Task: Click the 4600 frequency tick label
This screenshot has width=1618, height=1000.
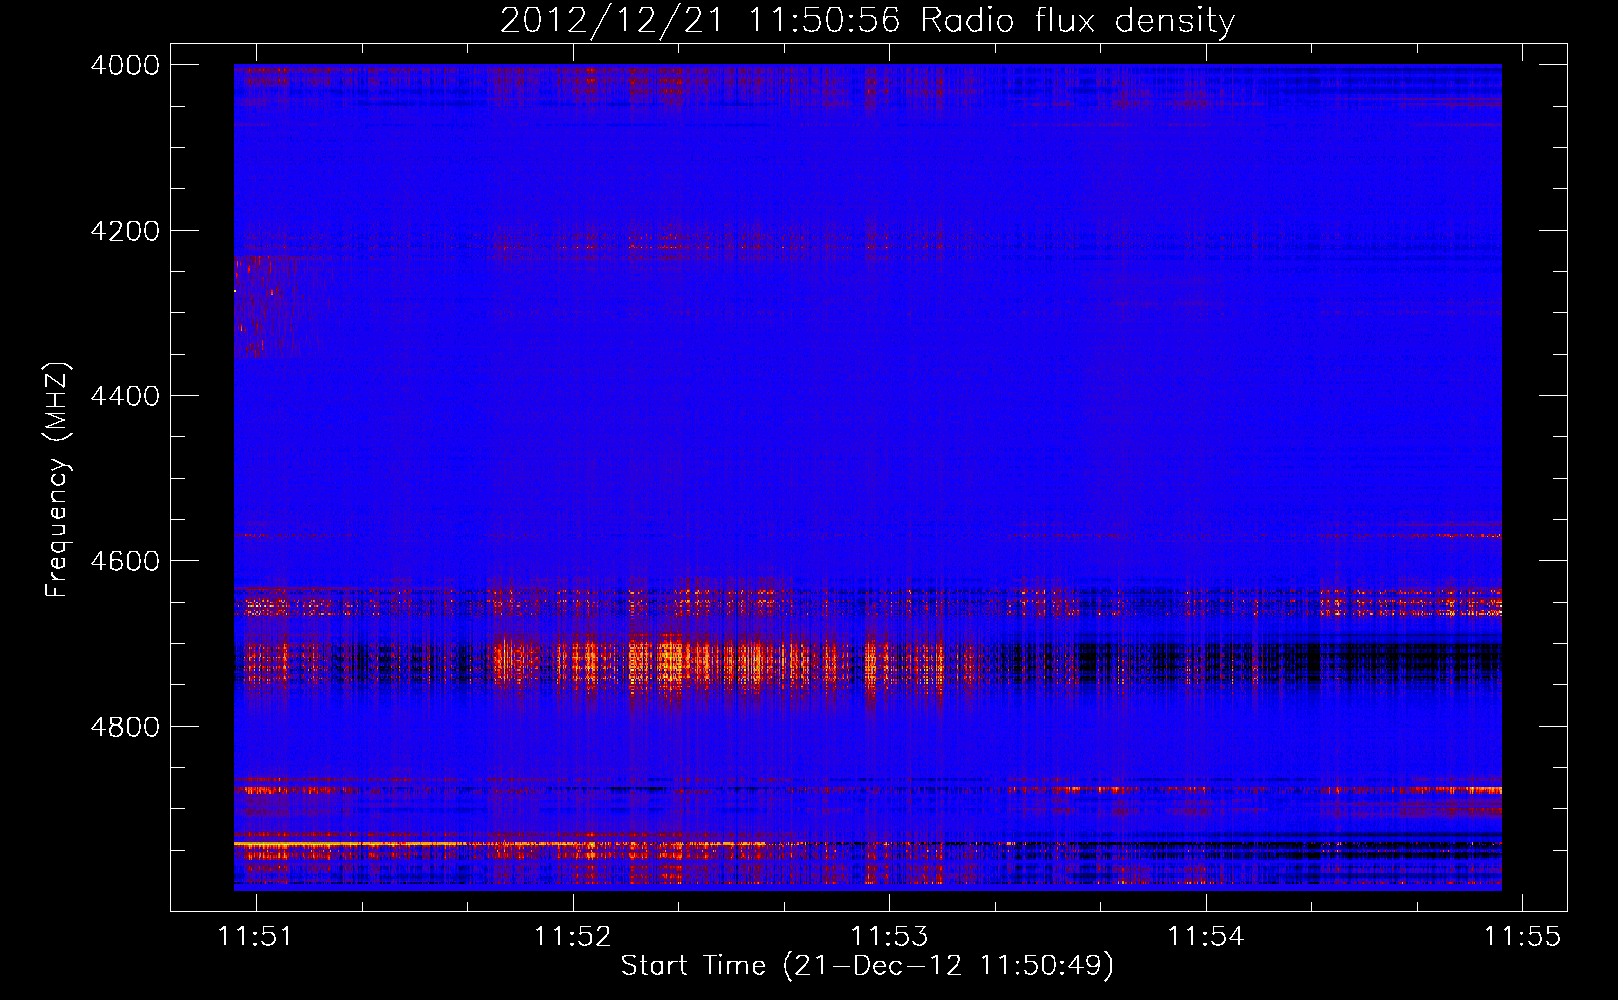Action: click(125, 561)
